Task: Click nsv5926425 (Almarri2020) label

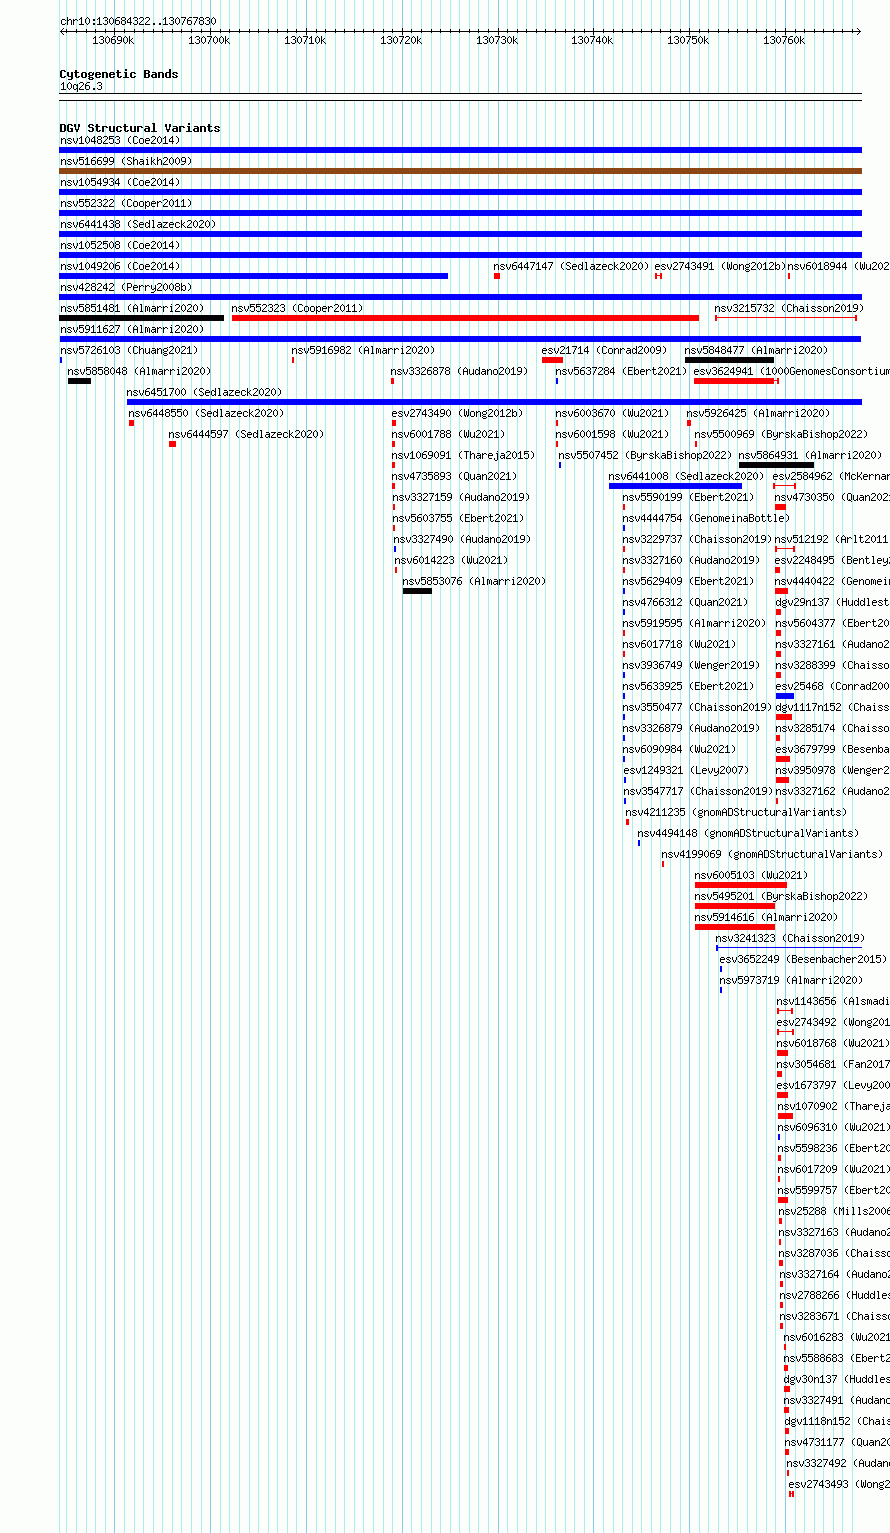Action: pos(759,413)
